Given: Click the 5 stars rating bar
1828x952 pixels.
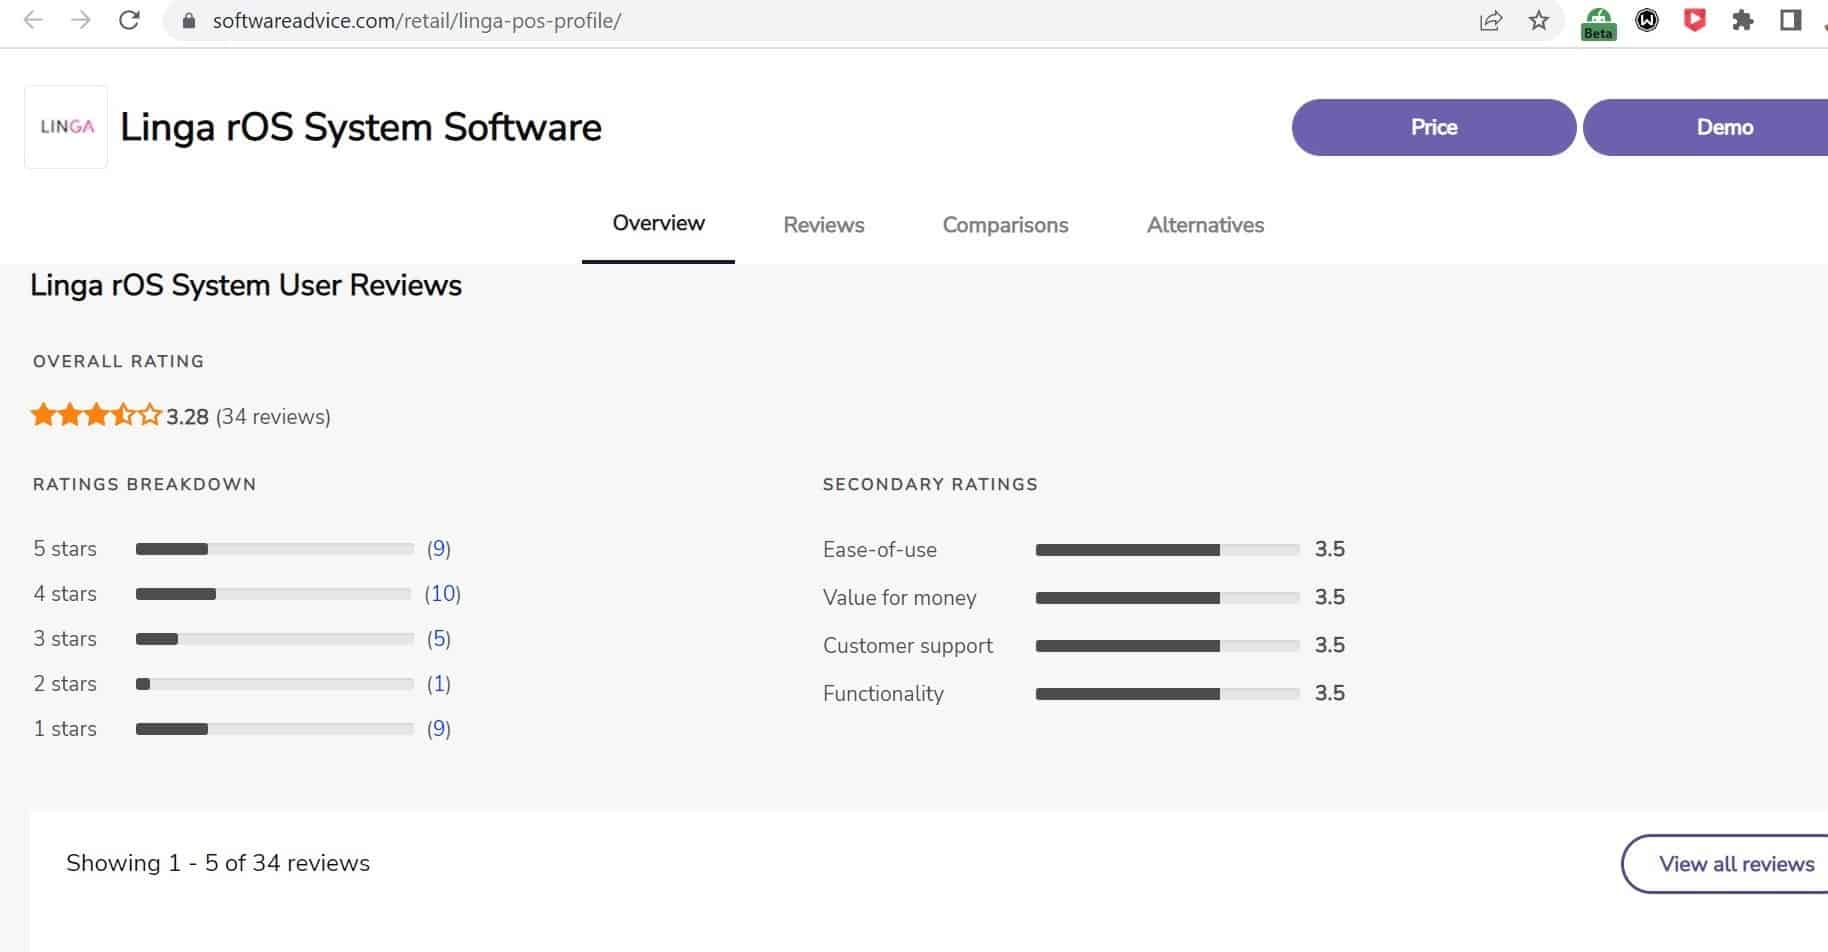Looking at the screenshot, I should point(275,549).
